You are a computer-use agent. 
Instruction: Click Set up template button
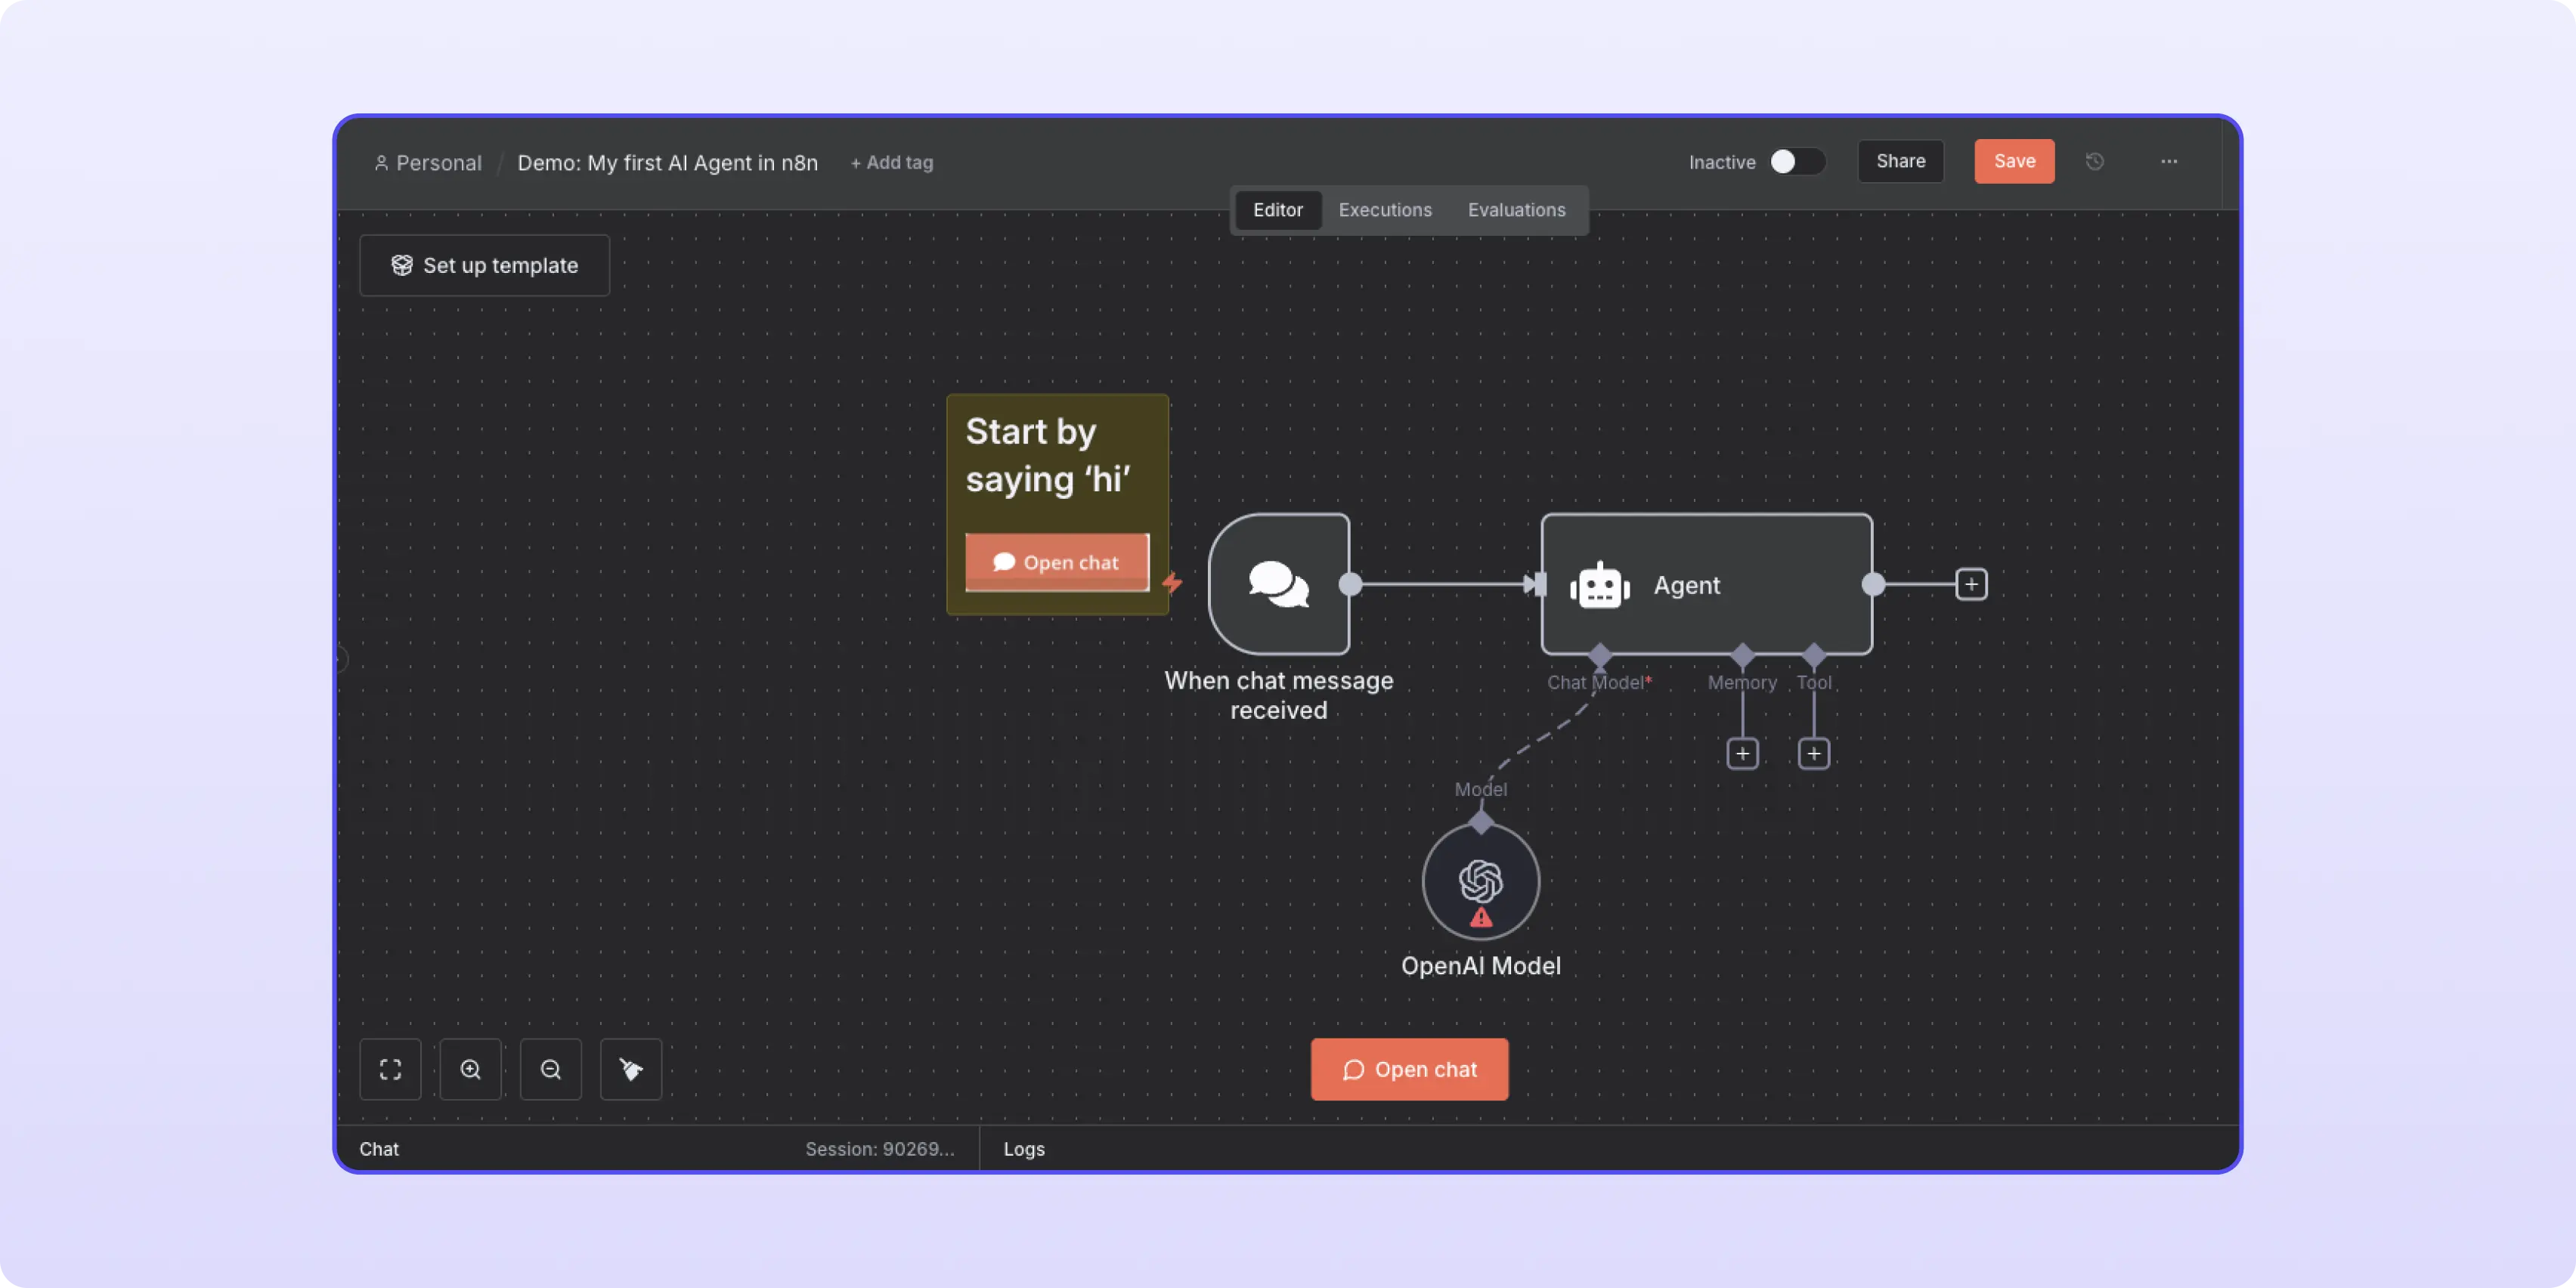(484, 265)
